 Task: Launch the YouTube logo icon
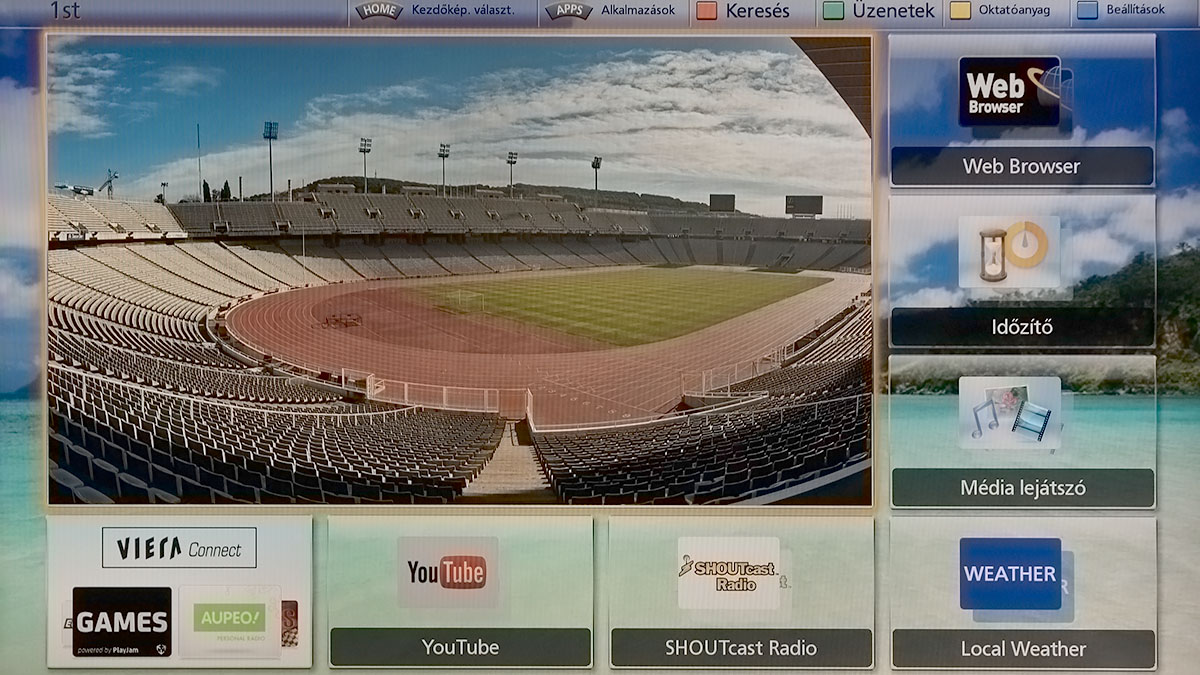tap(447, 573)
